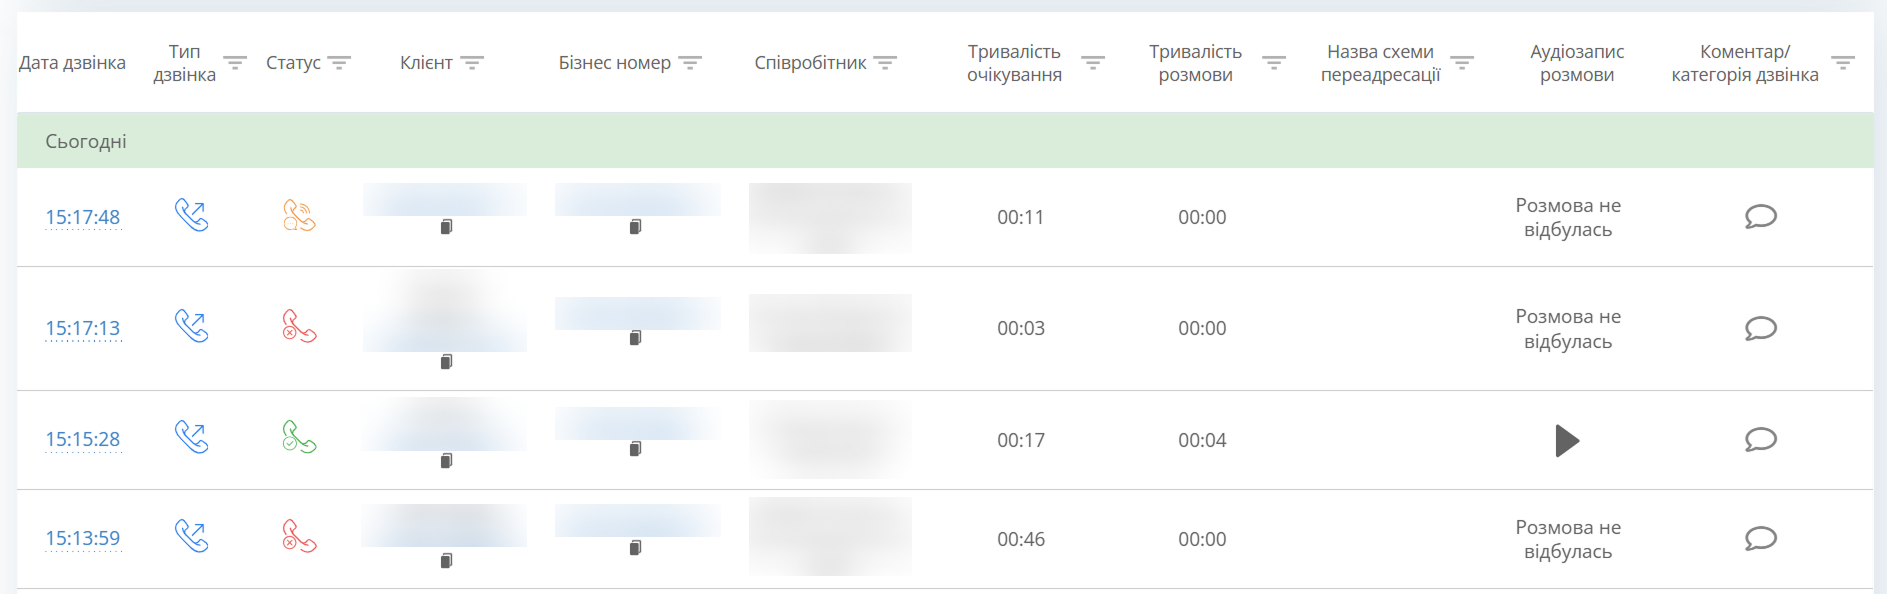Filter by Тривалість очікування column
The width and height of the screenshot is (1887, 594).
[1093, 62]
